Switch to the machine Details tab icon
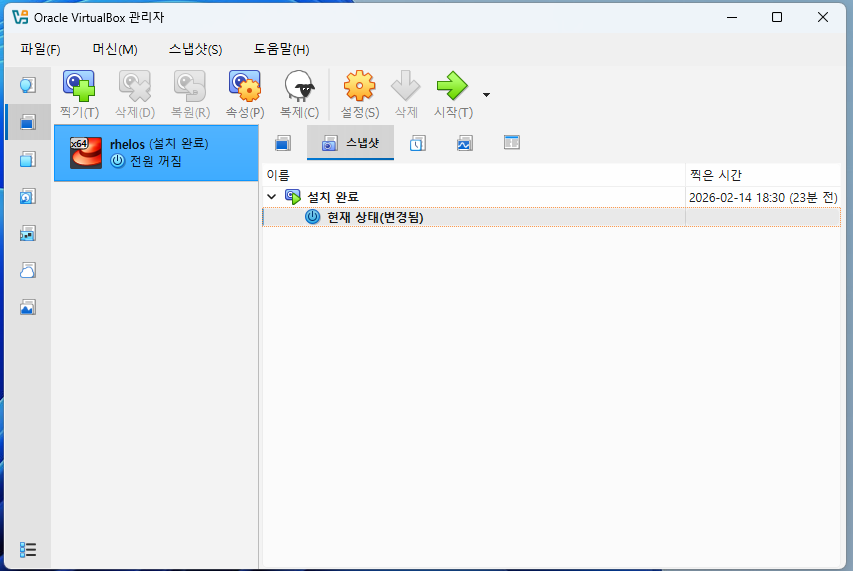Image resolution: width=853 pixels, height=571 pixels. (x=283, y=143)
